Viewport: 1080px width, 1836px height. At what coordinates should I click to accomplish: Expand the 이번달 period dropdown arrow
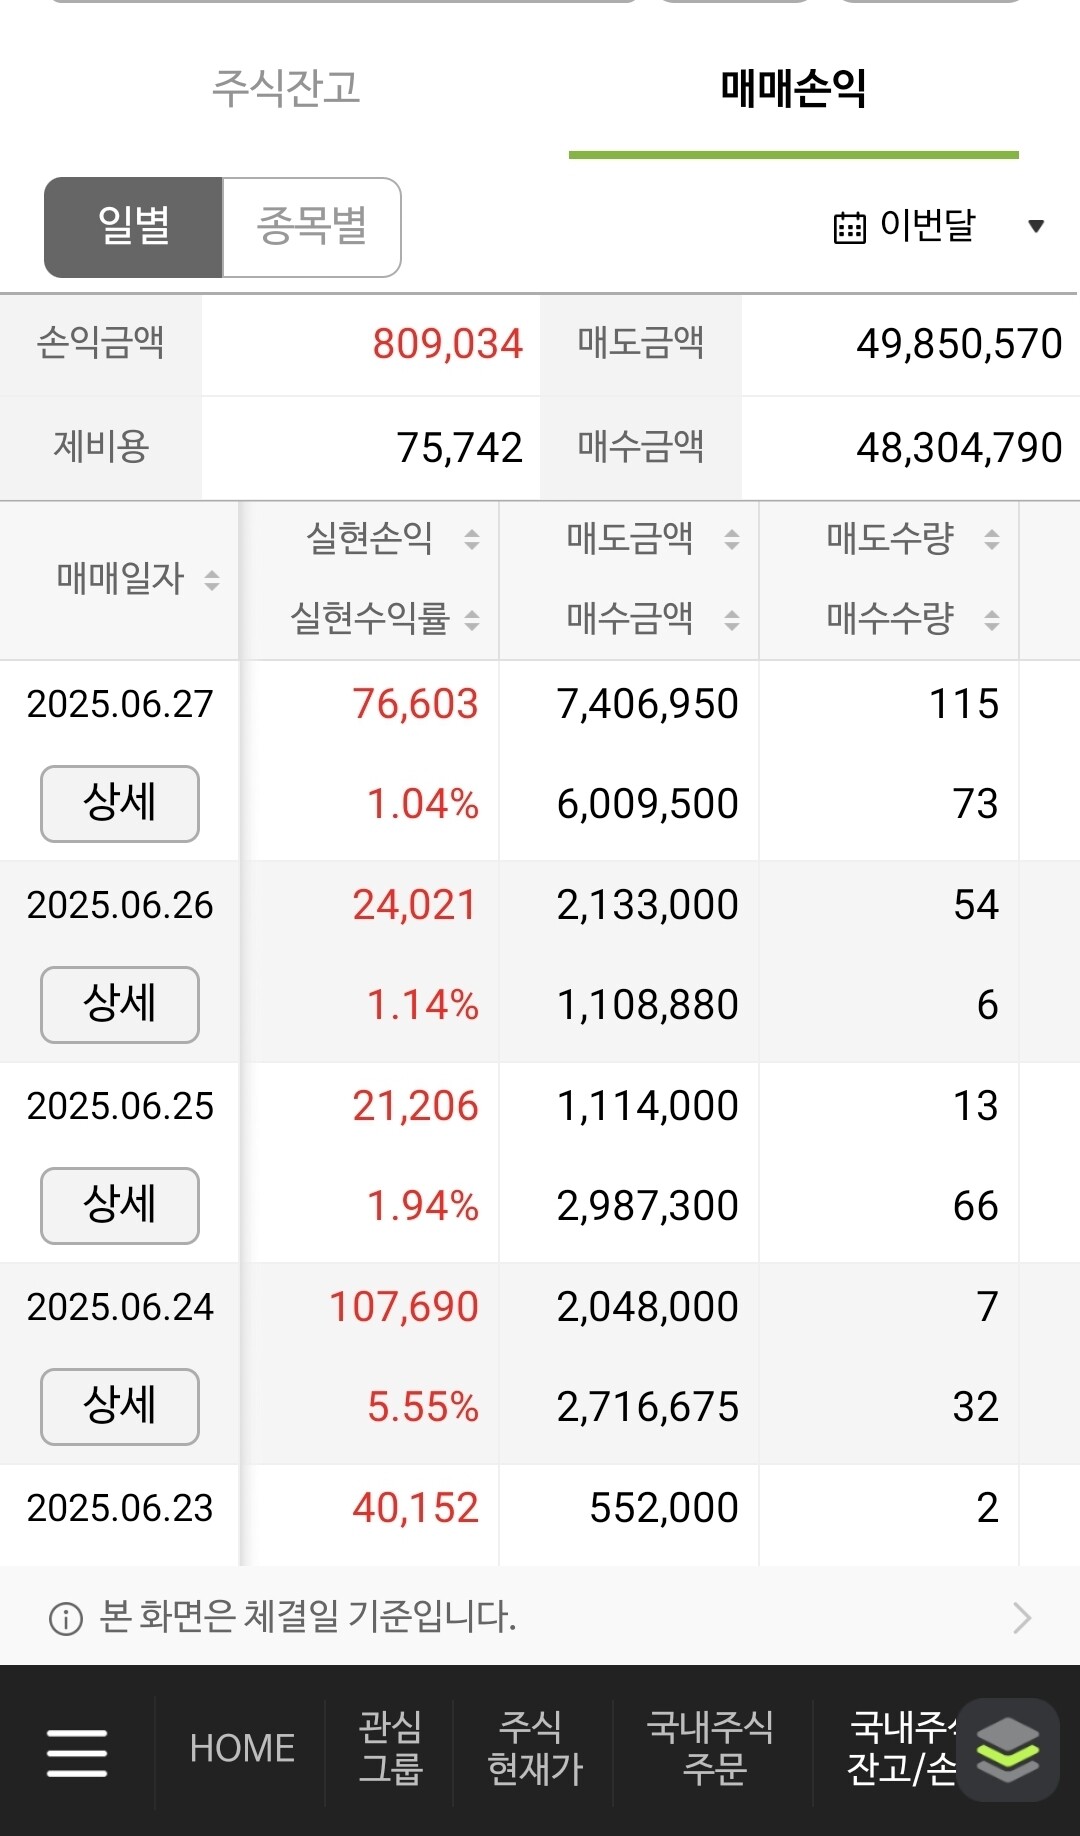pyautogui.click(x=1036, y=227)
